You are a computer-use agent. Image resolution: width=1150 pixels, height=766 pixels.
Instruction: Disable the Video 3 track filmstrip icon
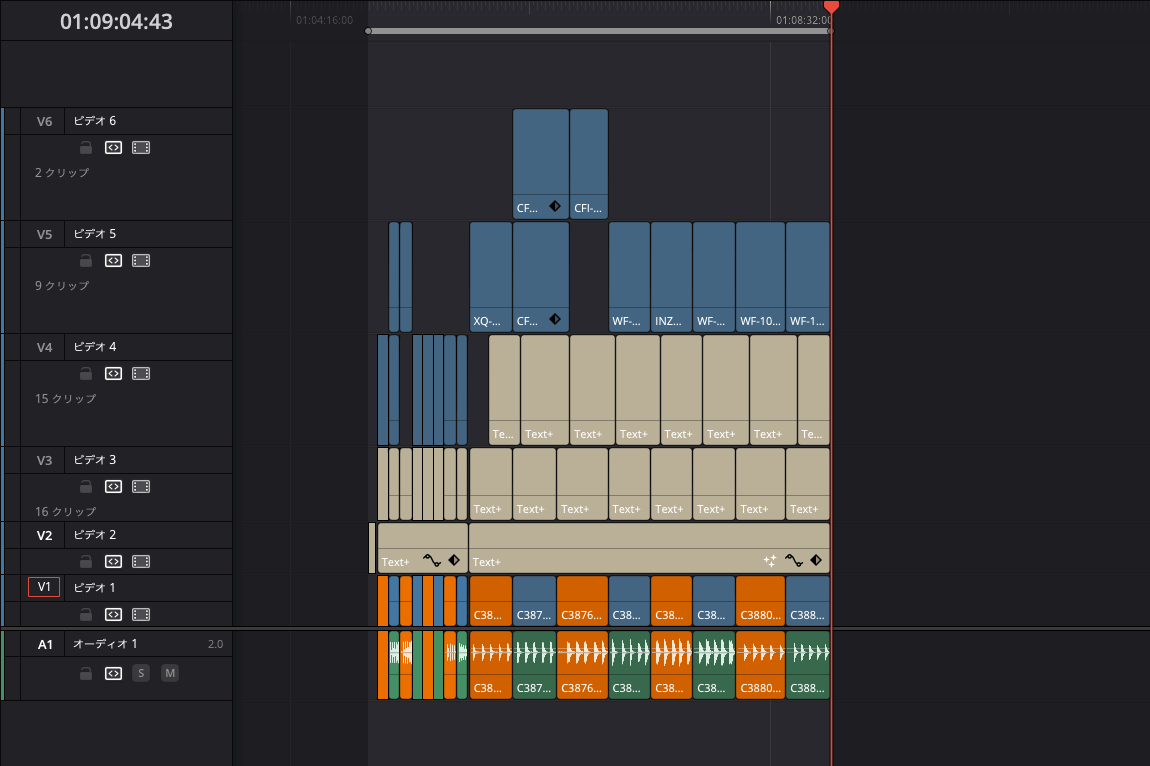click(x=141, y=486)
